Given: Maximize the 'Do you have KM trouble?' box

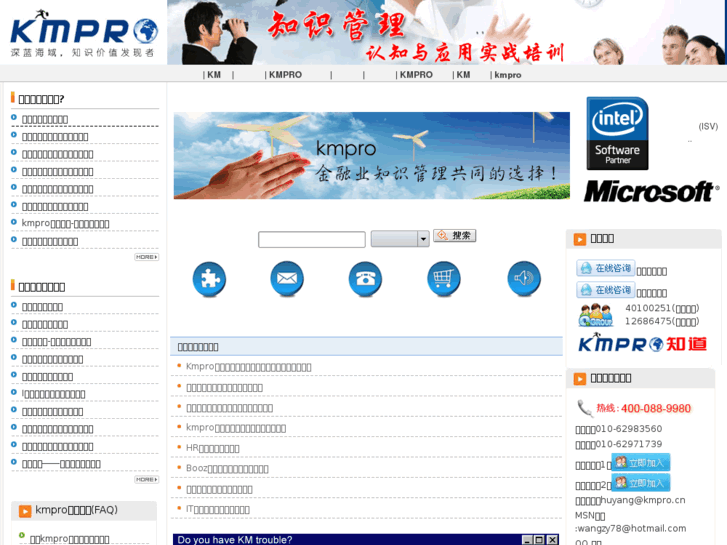Looking at the screenshot, I should coord(539,540).
